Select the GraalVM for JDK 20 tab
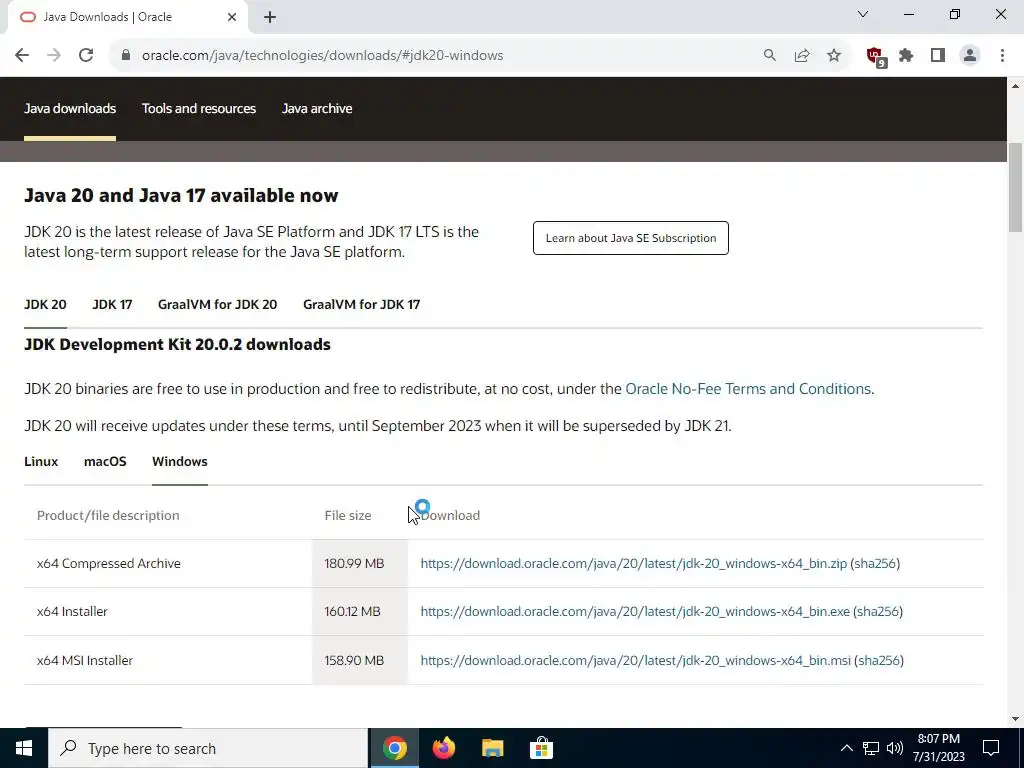Image resolution: width=1024 pixels, height=768 pixels. pyautogui.click(x=217, y=304)
